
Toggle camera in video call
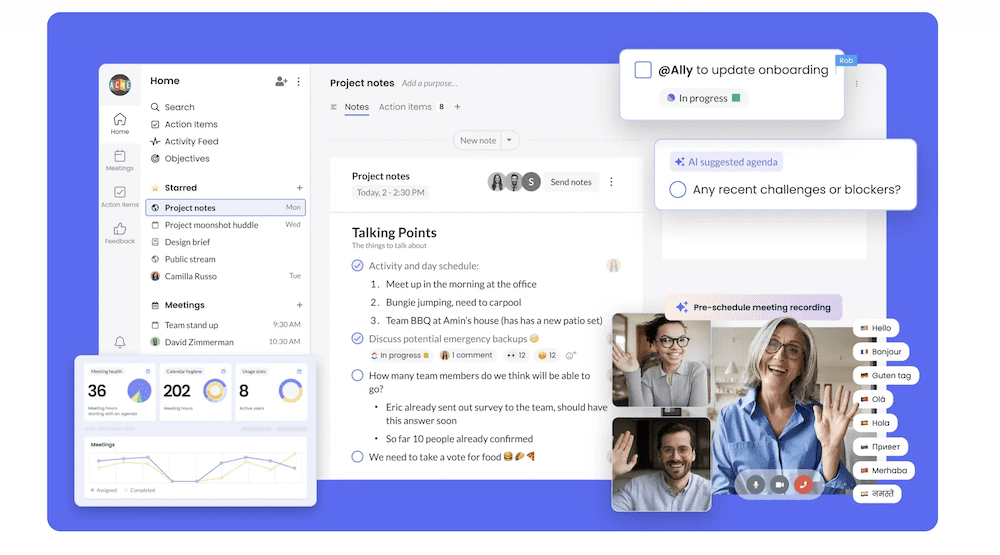[779, 484]
